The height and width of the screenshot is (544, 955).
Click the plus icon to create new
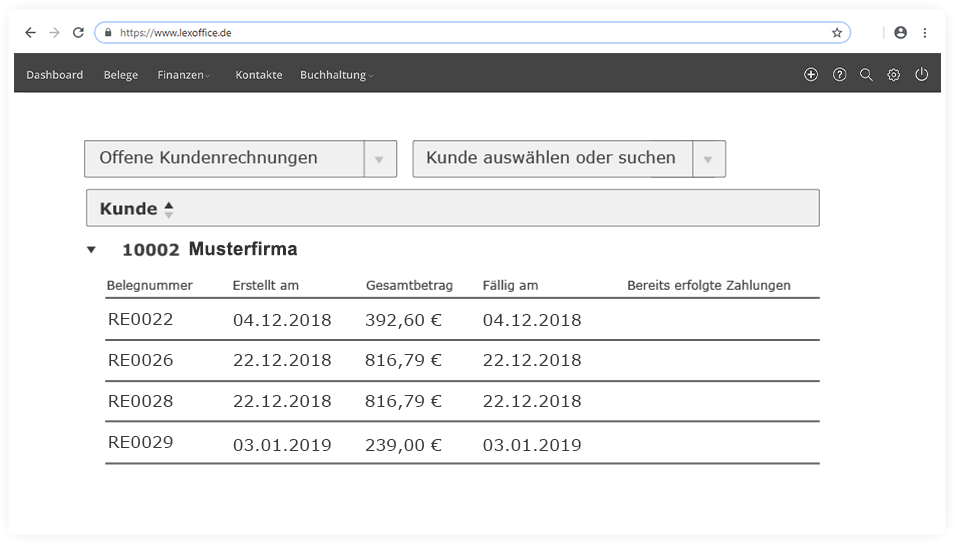pos(811,75)
